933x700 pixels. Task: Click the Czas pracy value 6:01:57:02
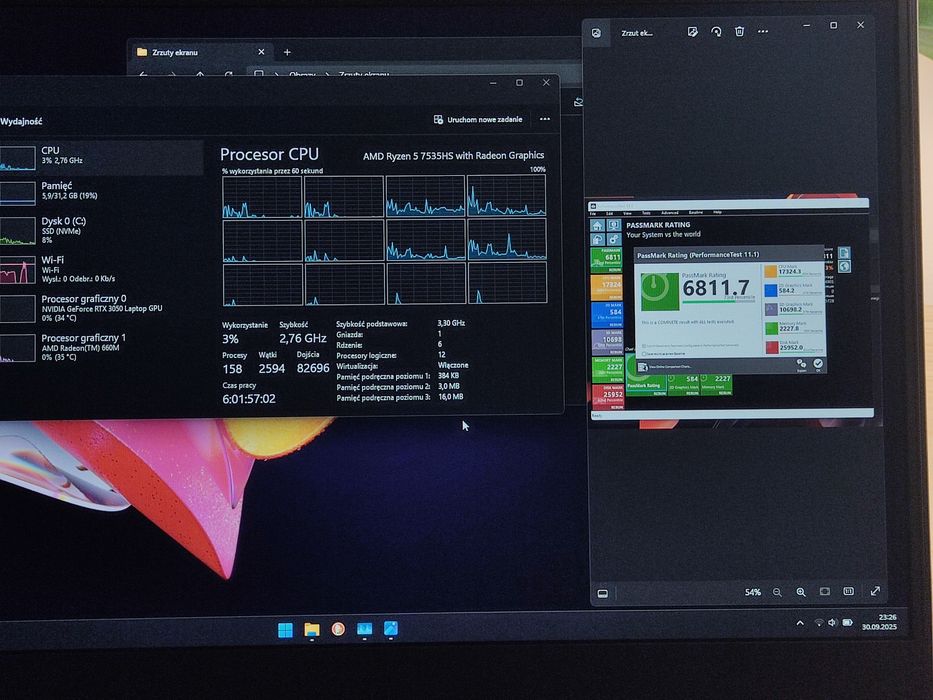click(249, 399)
